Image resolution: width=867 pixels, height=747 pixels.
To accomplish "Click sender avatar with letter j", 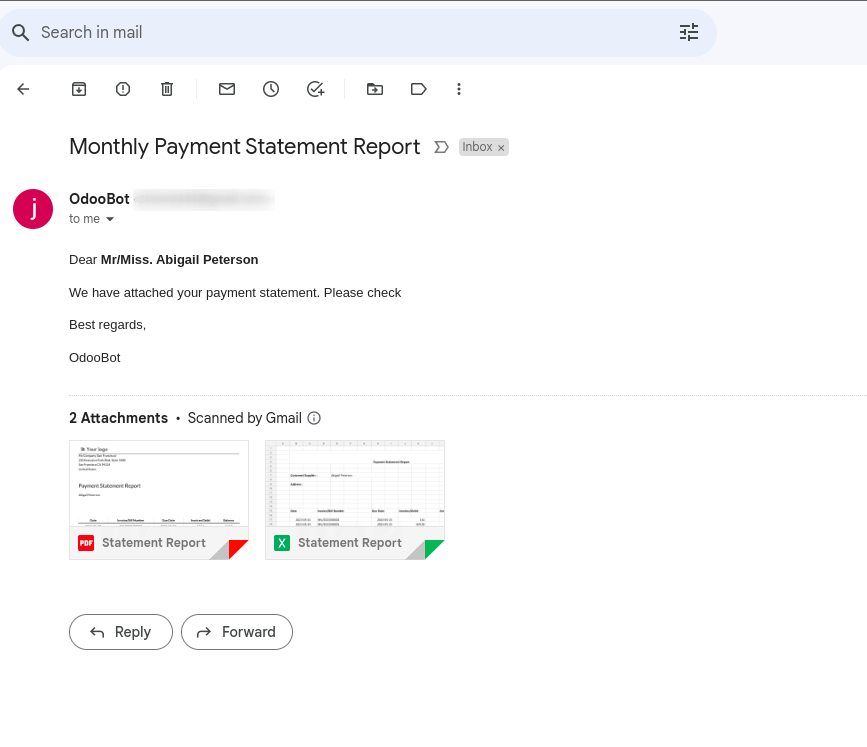I will point(33,209).
